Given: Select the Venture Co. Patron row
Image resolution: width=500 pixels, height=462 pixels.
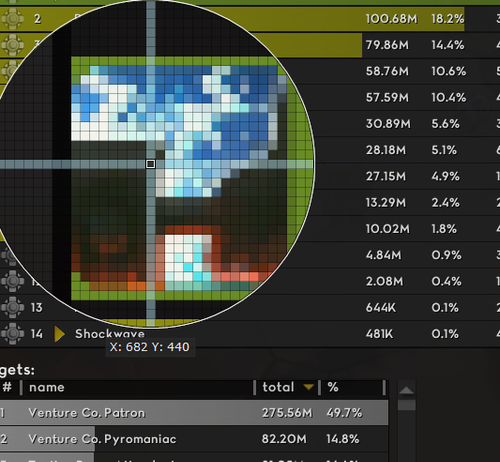Looking at the screenshot, I should point(194,413).
